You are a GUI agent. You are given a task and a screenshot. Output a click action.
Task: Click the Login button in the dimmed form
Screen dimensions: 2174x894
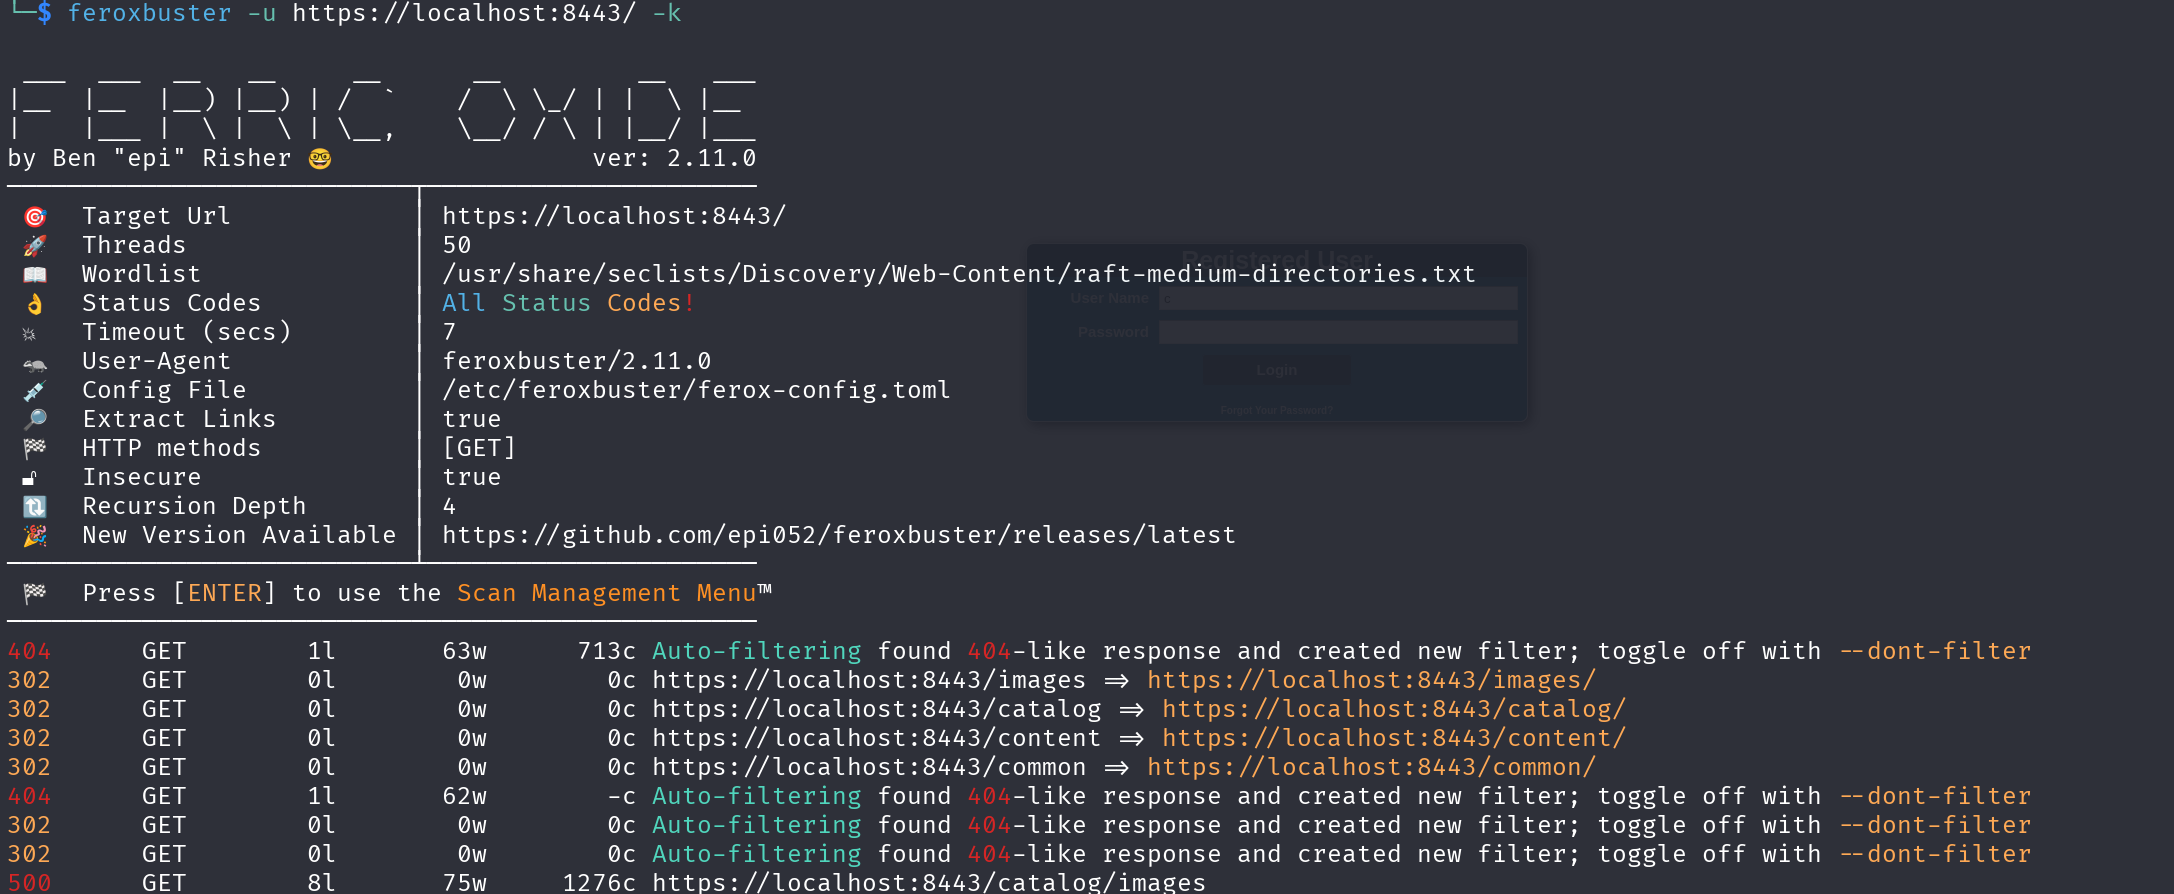pos(1276,370)
